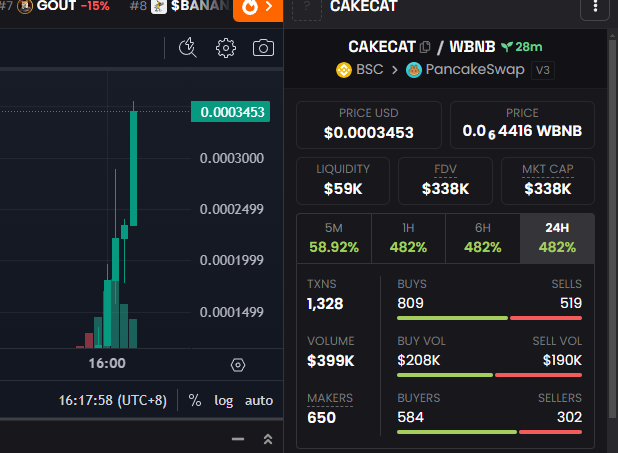Image resolution: width=618 pixels, height=453 pixels.
Task: Click the PRICE USD $0.0003453 box
Action: [x=369, y=125]
